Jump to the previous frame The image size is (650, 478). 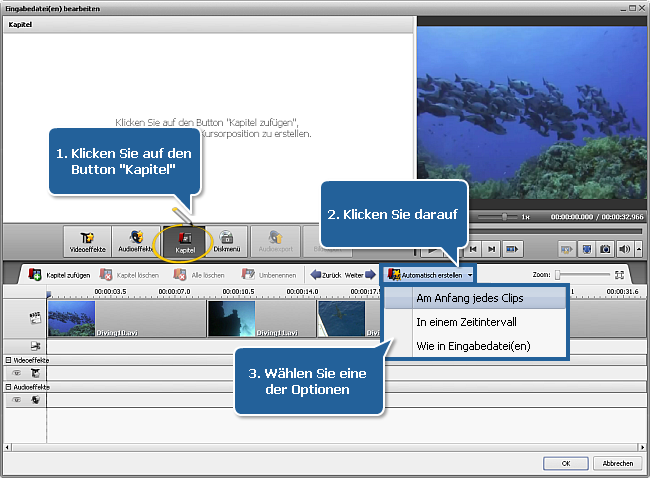tap(474, 248)
